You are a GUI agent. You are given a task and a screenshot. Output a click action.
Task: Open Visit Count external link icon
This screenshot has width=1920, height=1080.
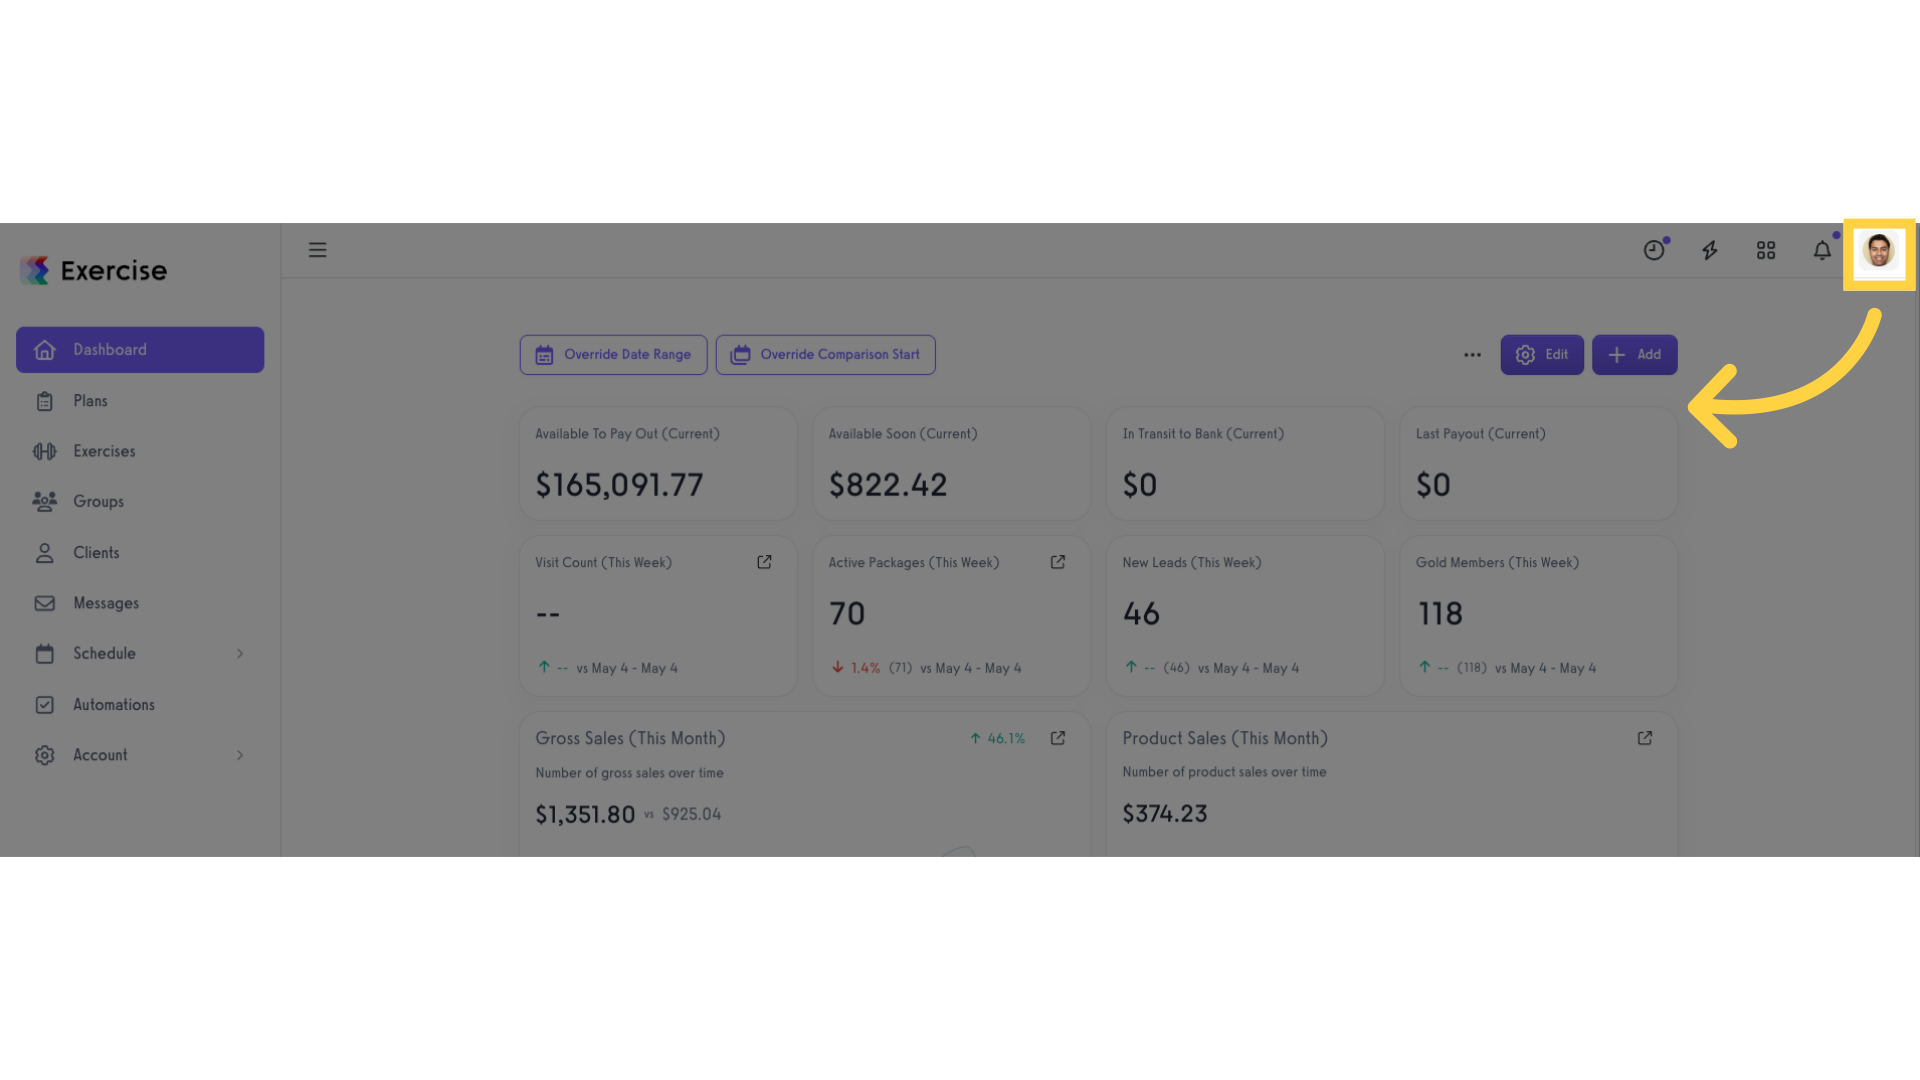coord(764,562)
